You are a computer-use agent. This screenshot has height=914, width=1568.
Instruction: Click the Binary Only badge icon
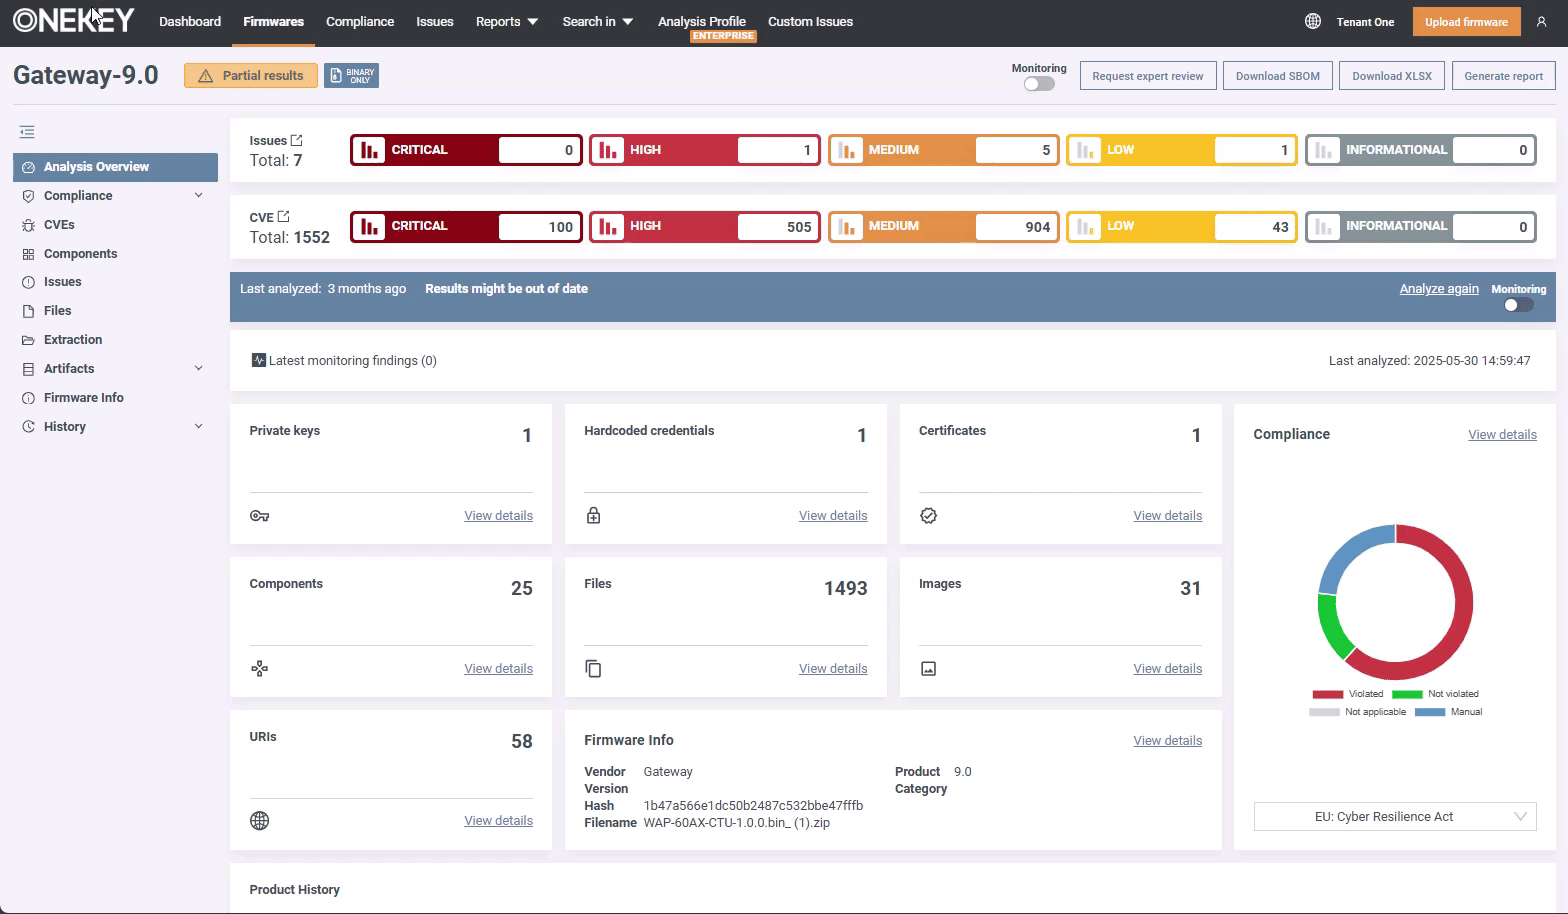(x=351, y=76)
